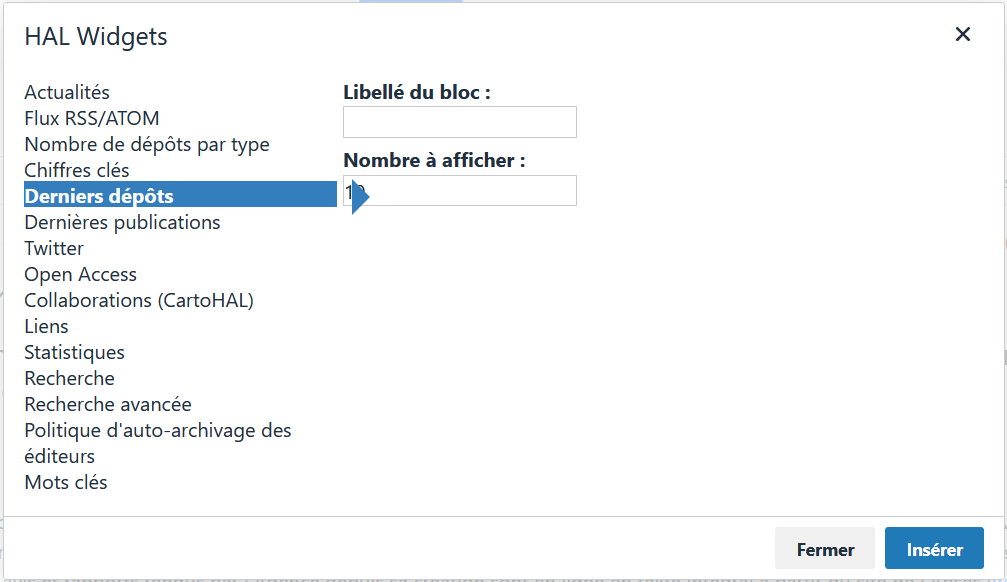1007x582 pixels.
Task: Pick Nombre de dépôts par type widget
Action: point(146,144)
